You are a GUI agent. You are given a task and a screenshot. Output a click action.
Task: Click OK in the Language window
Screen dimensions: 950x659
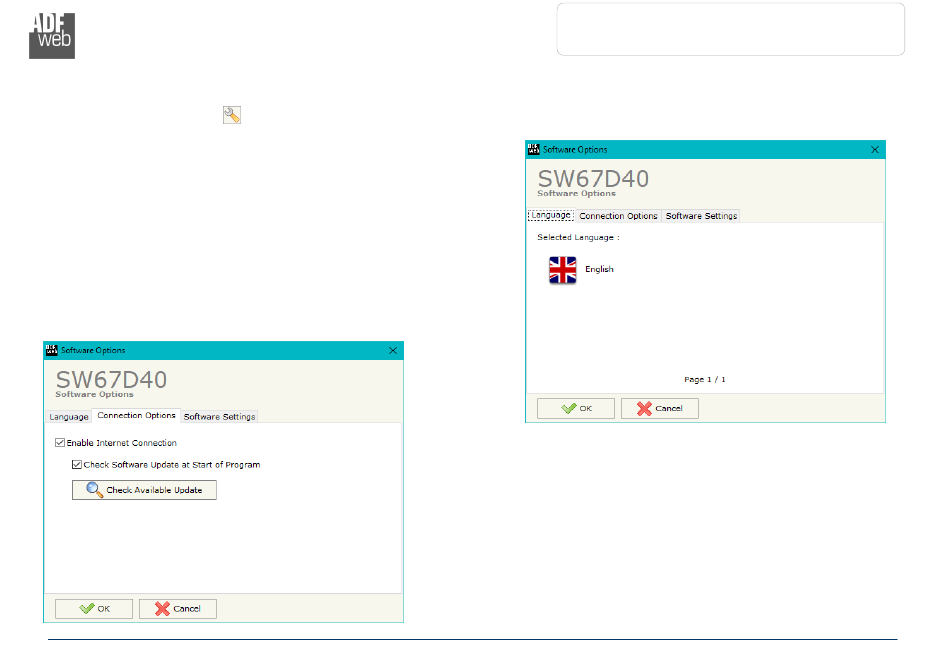coord(576,408)
